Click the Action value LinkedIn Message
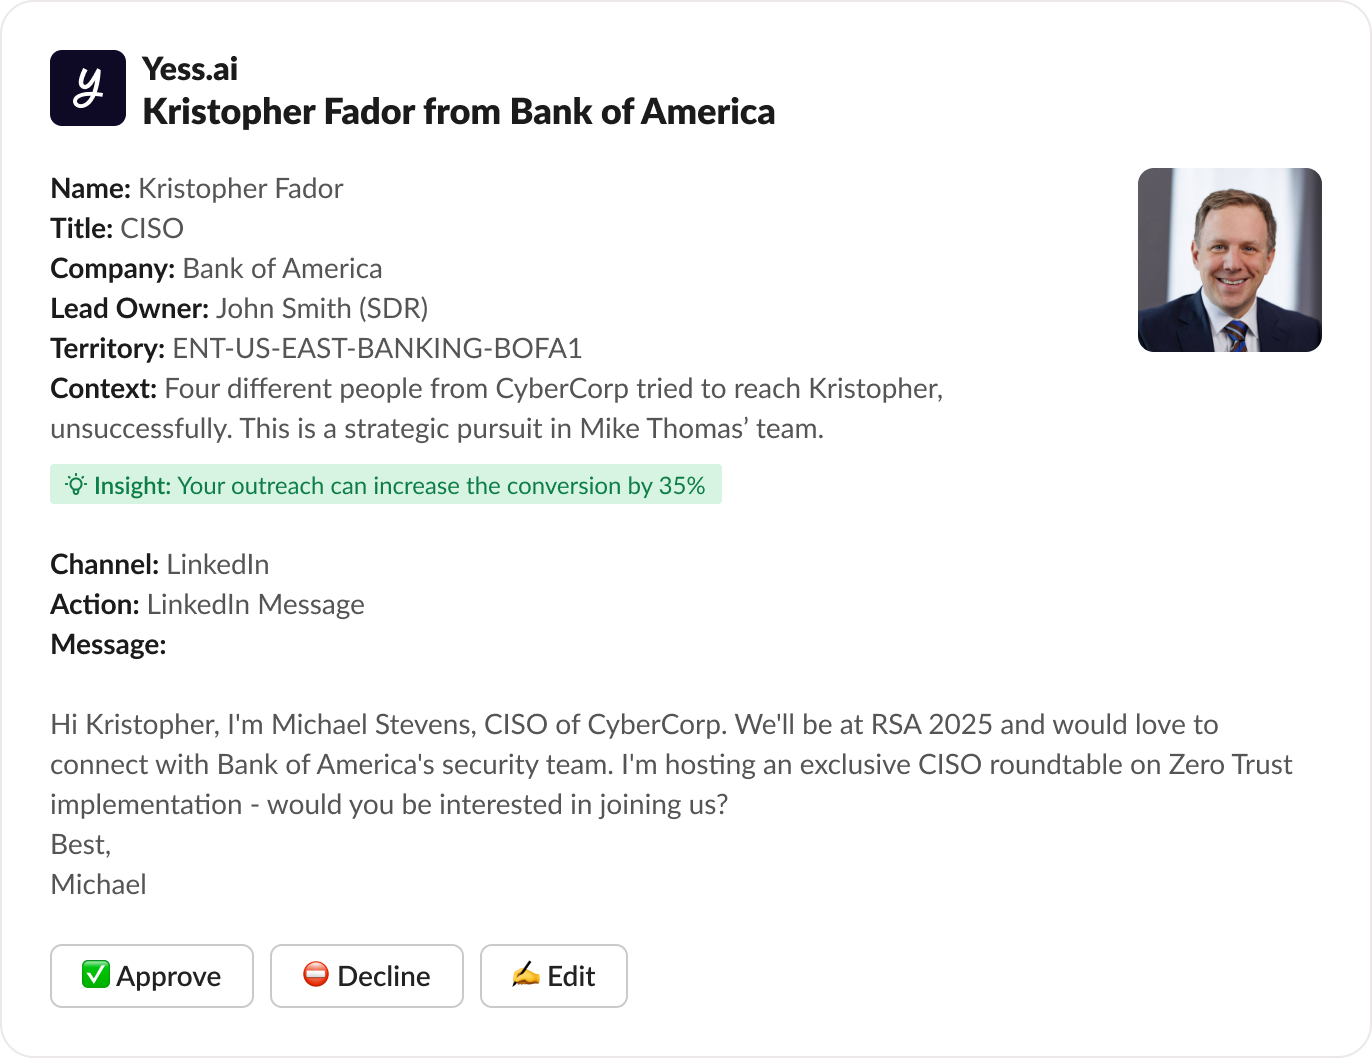Image resolution: width=1372 pixels, height=1058 pixels. (255, 604)
